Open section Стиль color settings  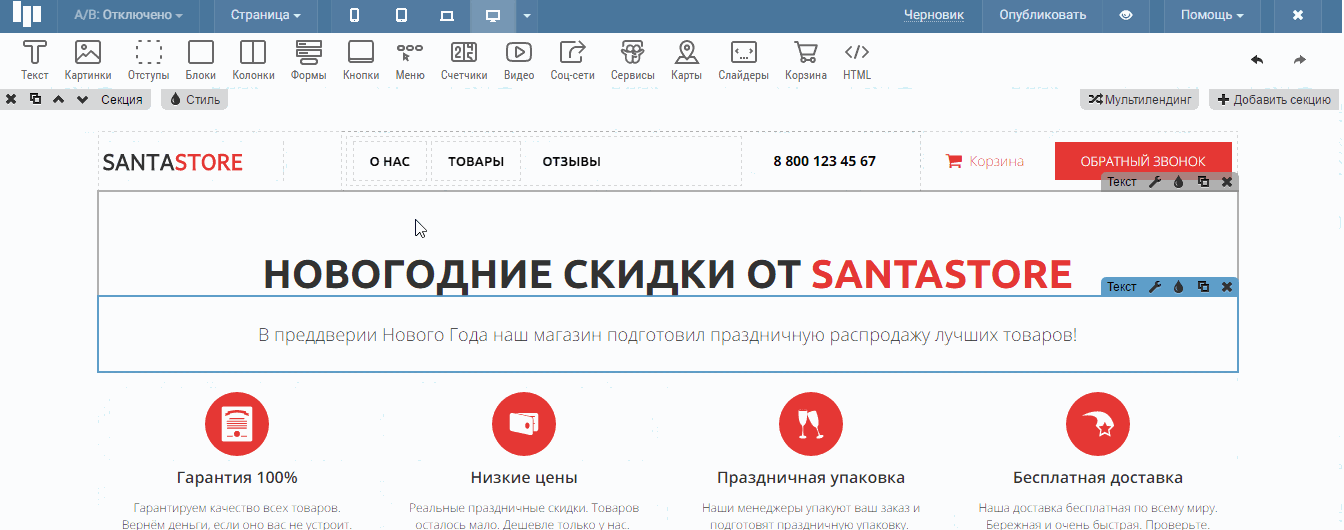pos(195,100)
